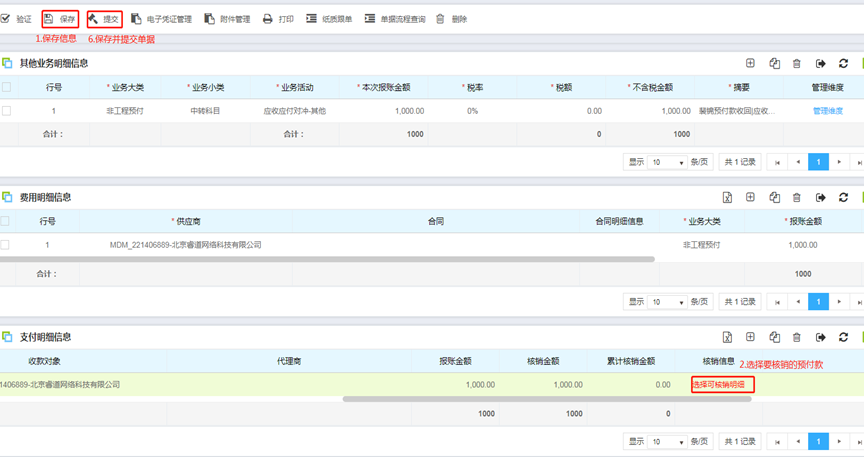The height and width of the screenshot is (457, 864).
Task: Excel import icon in 支付明细信息 section
Action: click(x=727, y=337)
